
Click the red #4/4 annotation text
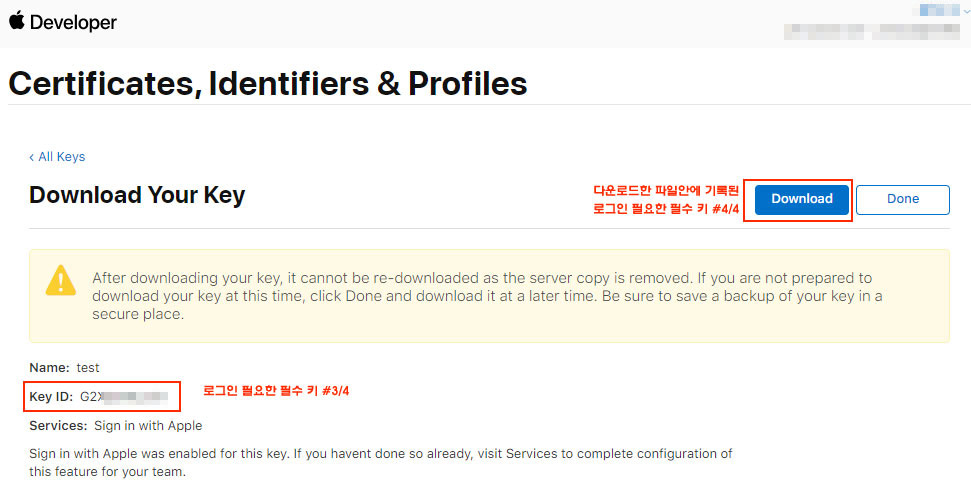(x=666, y=200)
